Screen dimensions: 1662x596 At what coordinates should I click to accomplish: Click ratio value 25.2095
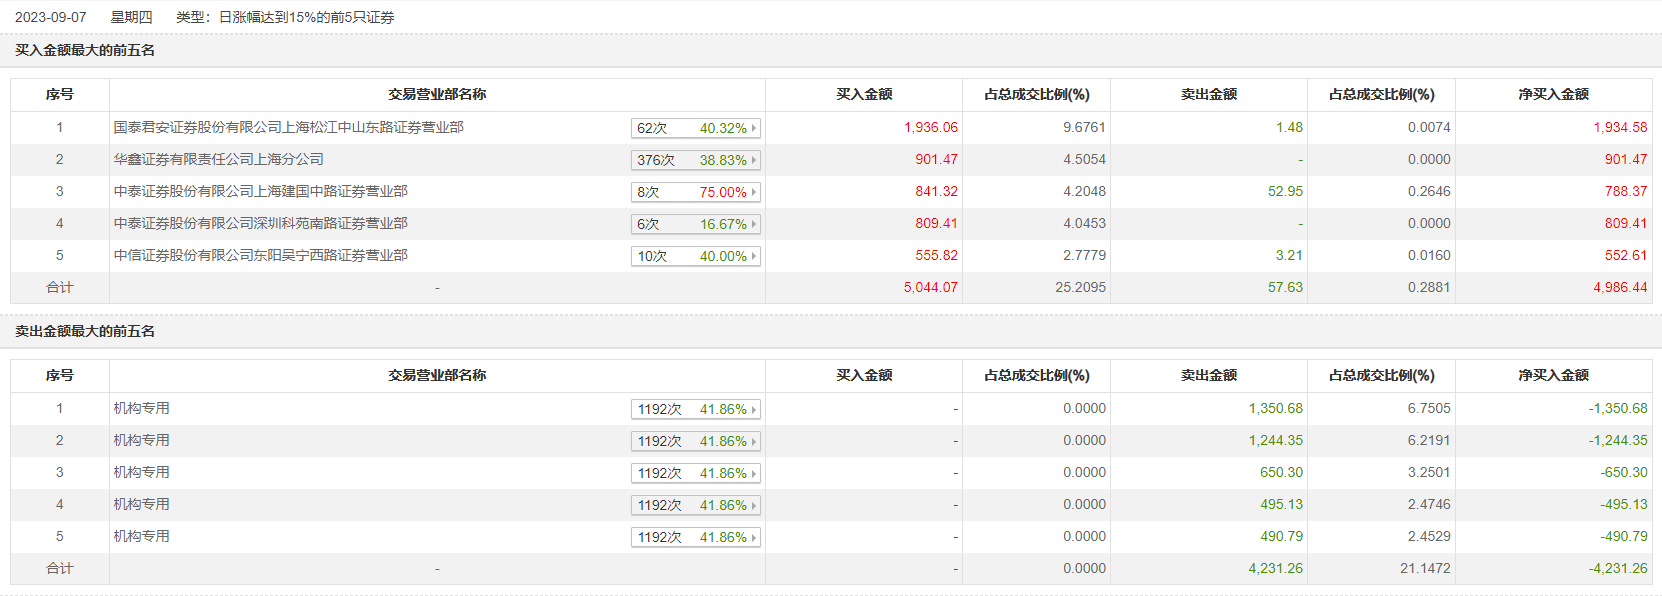point(1080,287)
